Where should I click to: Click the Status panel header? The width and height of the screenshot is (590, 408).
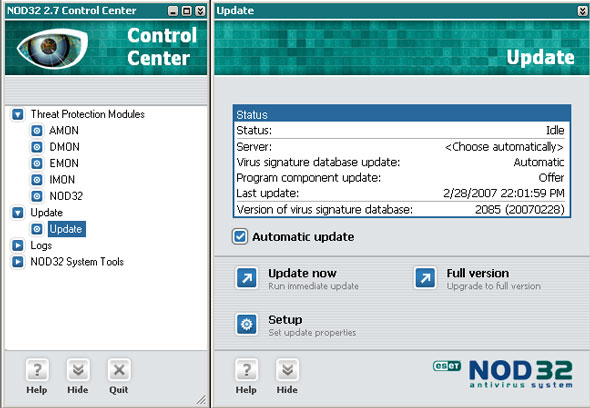(401, 114)
